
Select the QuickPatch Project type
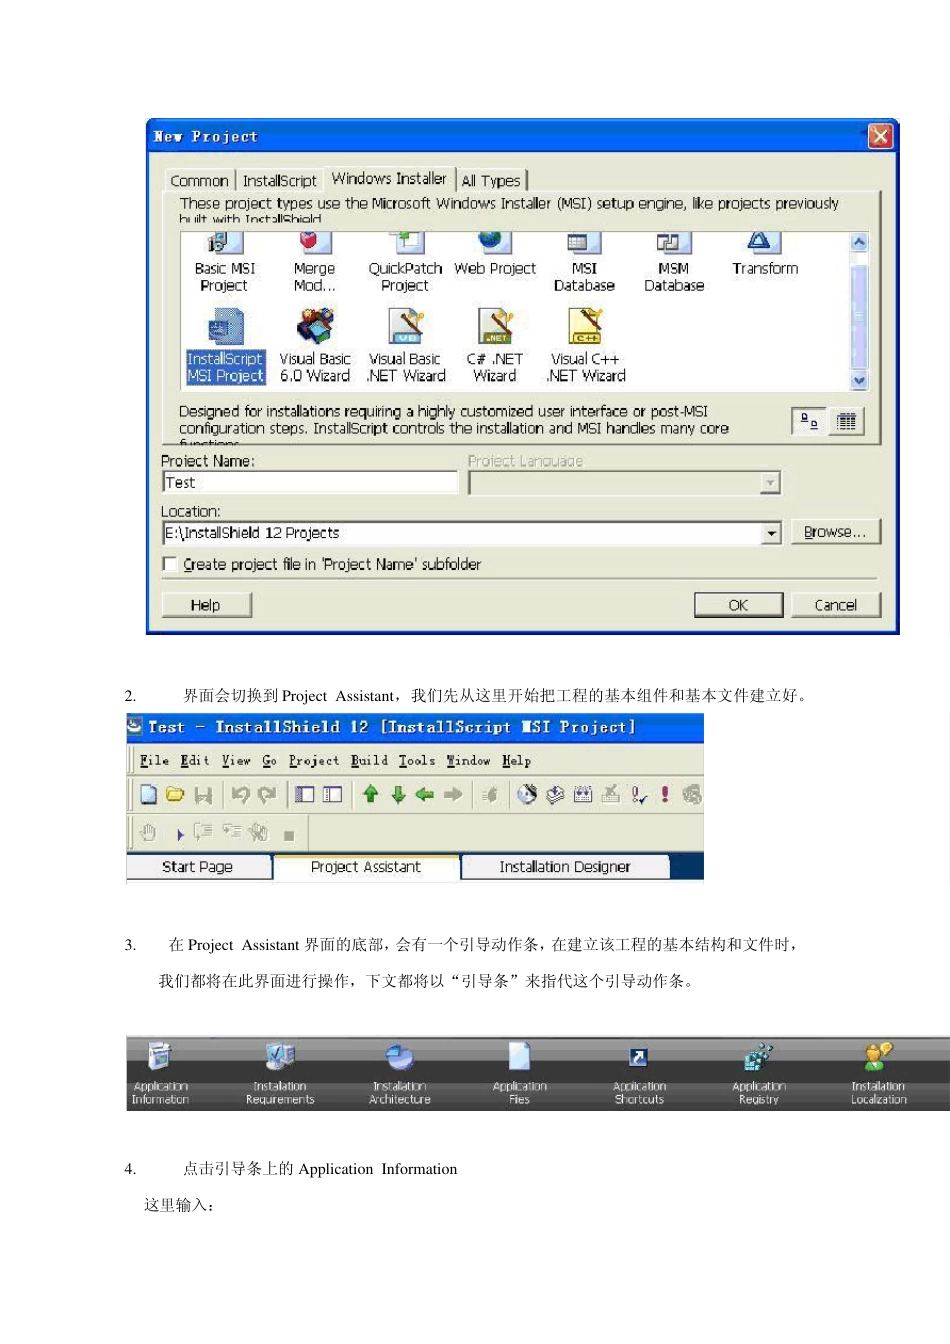[x=405, y=263]
